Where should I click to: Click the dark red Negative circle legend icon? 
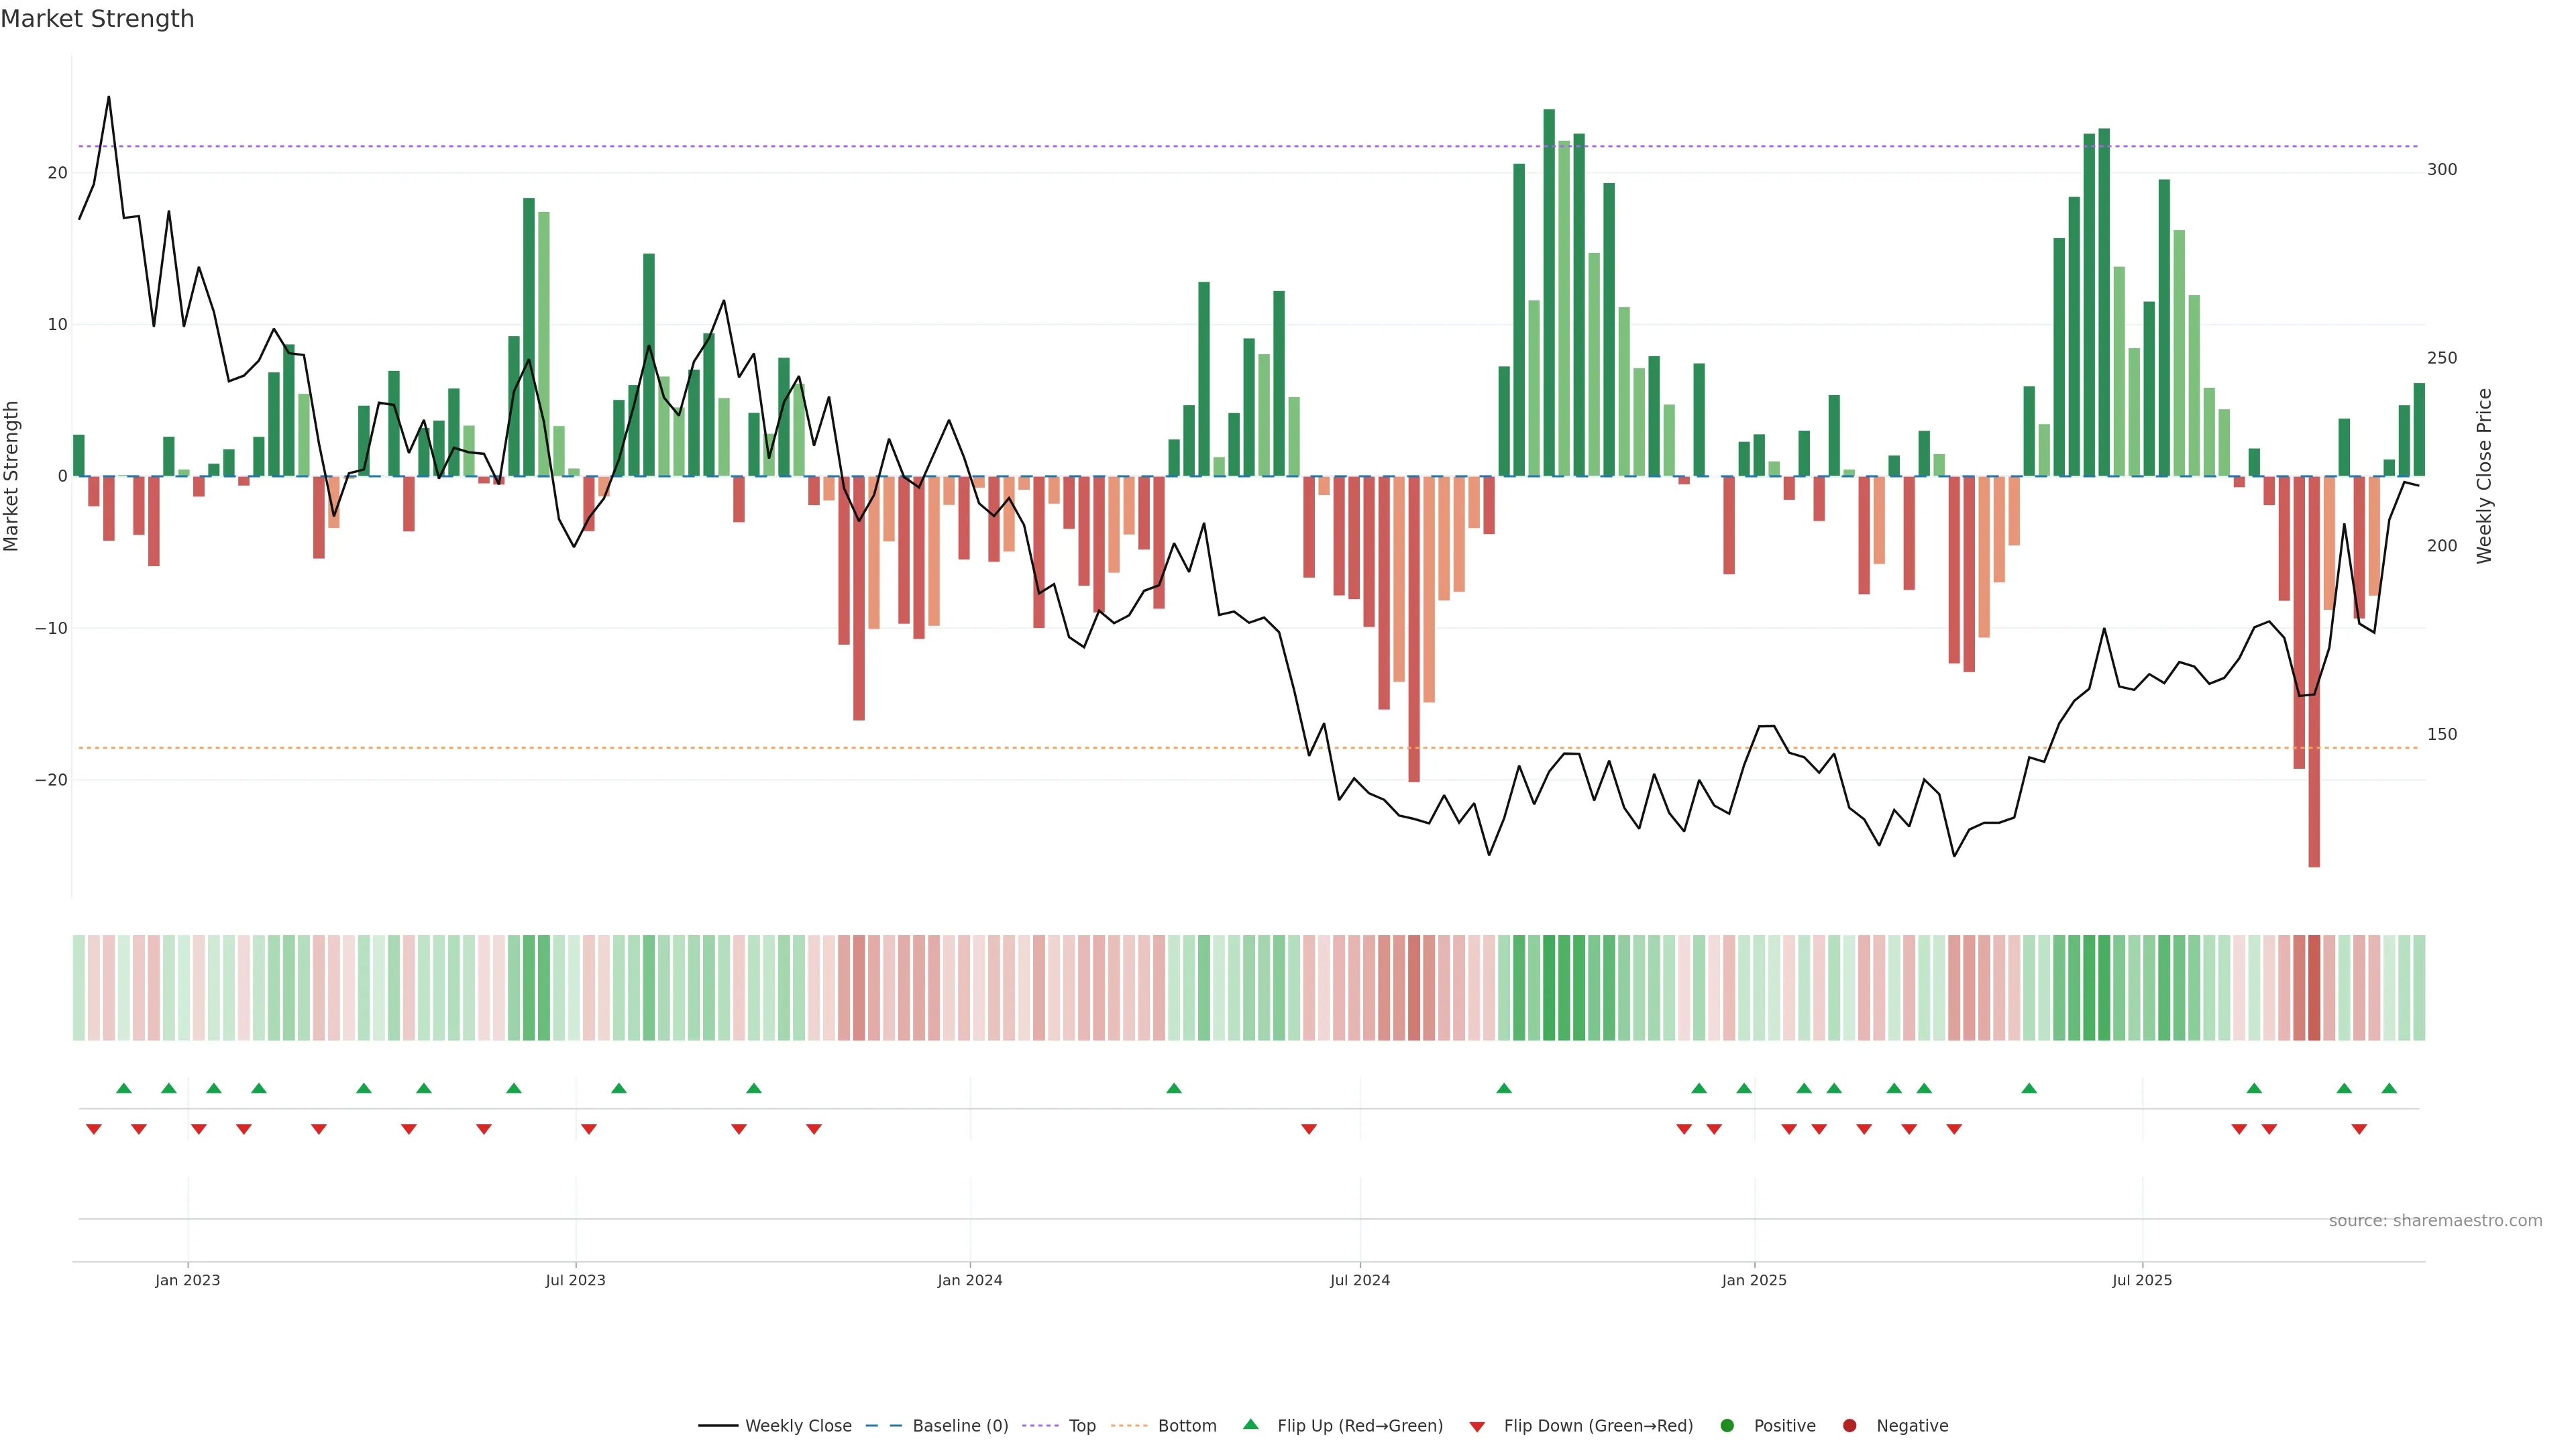(1849, 1425)
